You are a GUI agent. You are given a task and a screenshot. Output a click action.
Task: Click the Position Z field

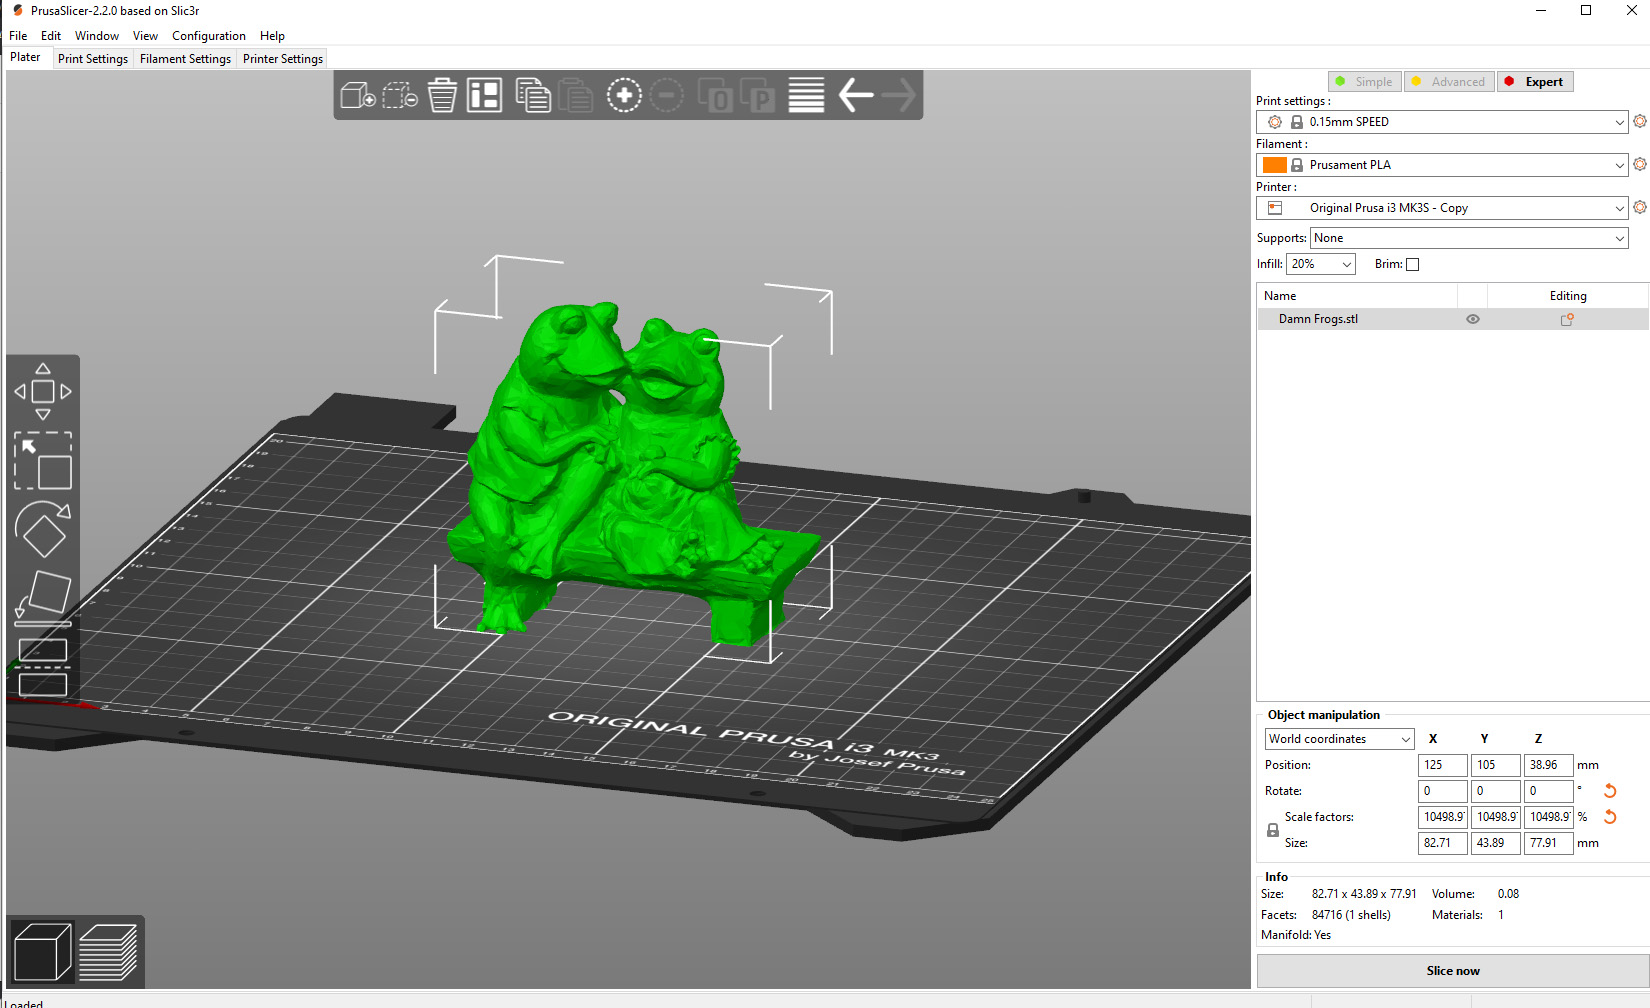pos(1548,765)
